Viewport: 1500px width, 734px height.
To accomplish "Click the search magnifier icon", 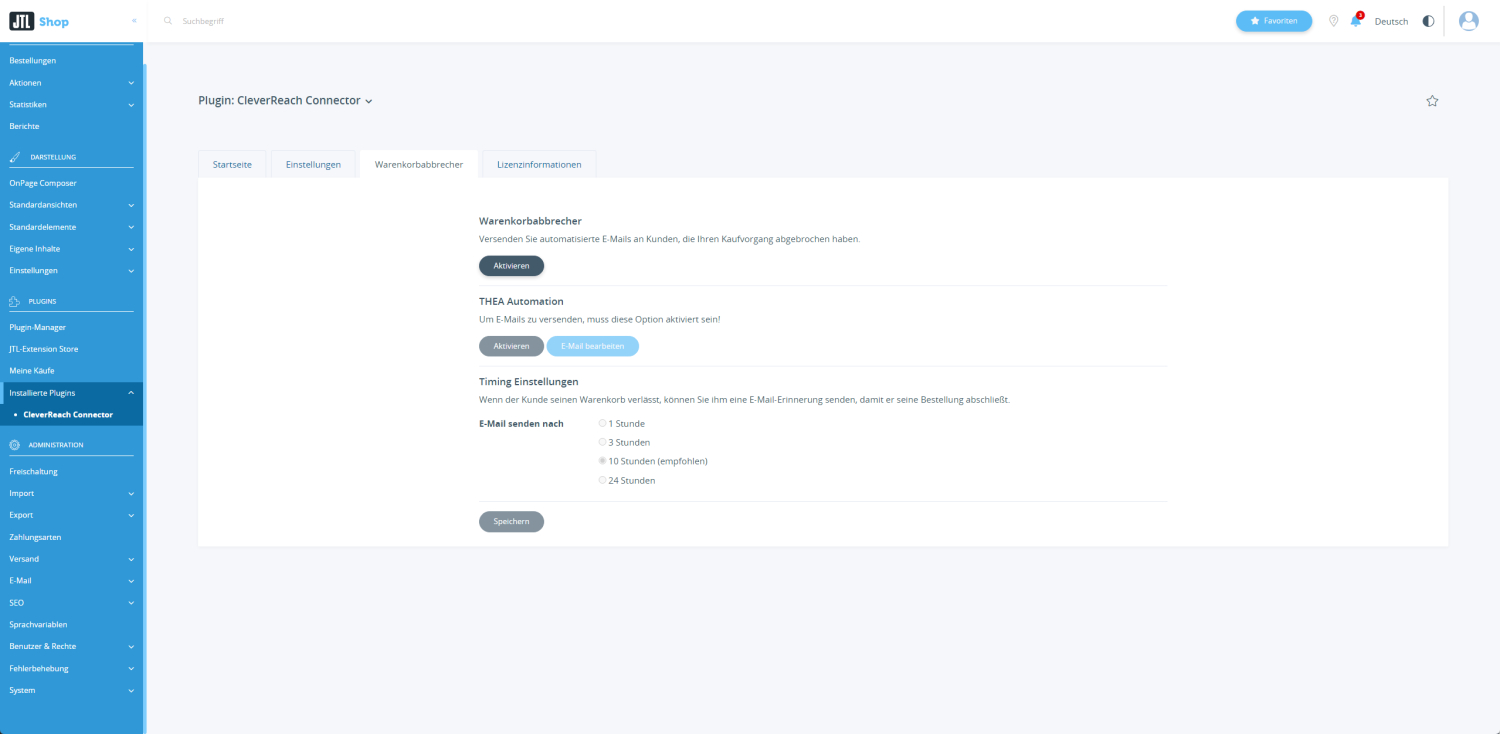I will 168,21.
